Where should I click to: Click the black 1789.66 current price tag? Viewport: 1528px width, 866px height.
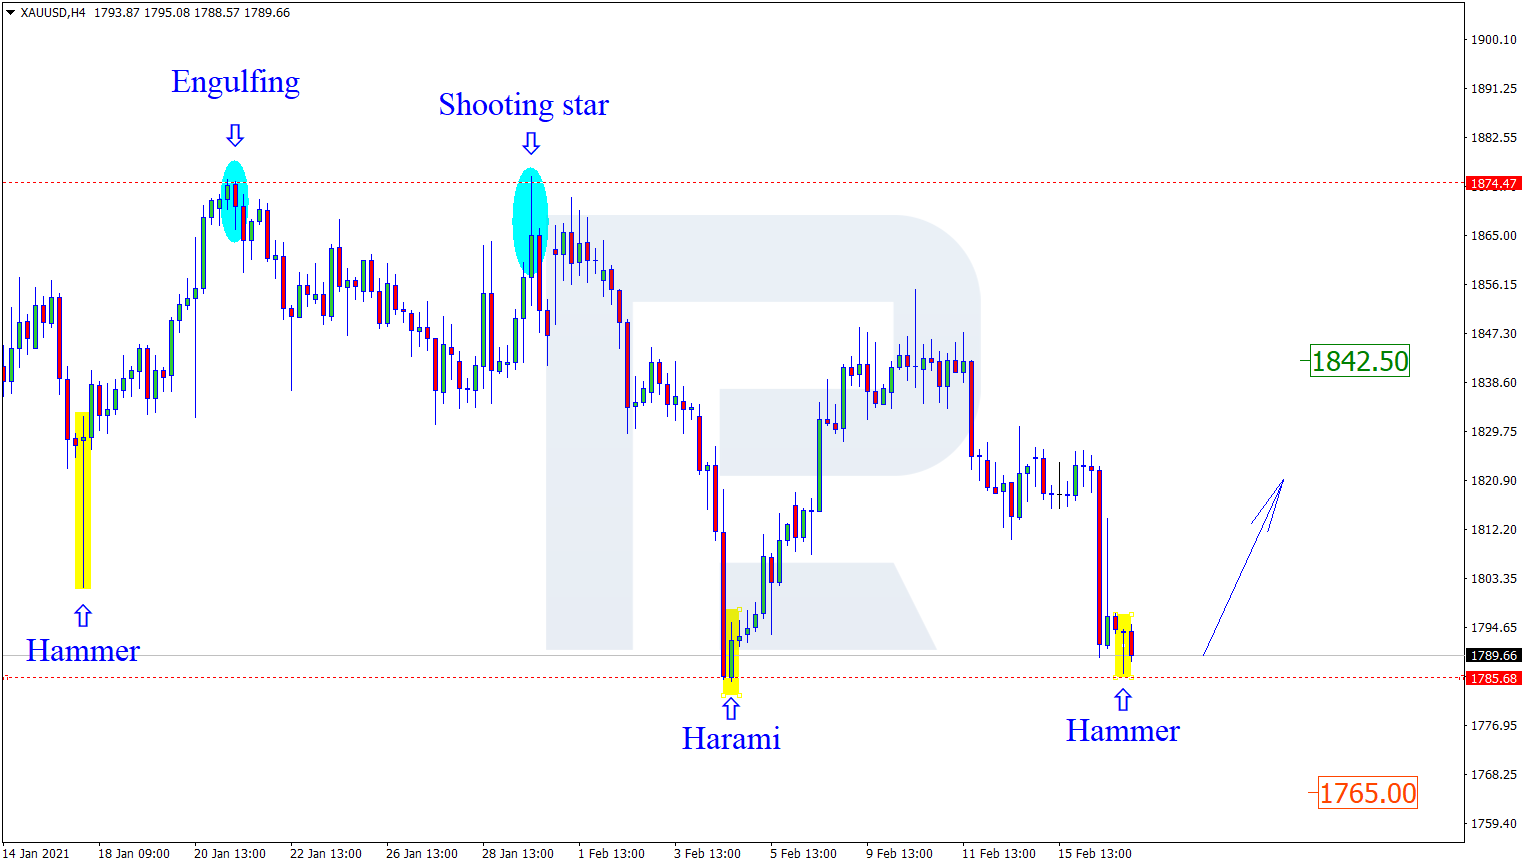[1494, 656]
